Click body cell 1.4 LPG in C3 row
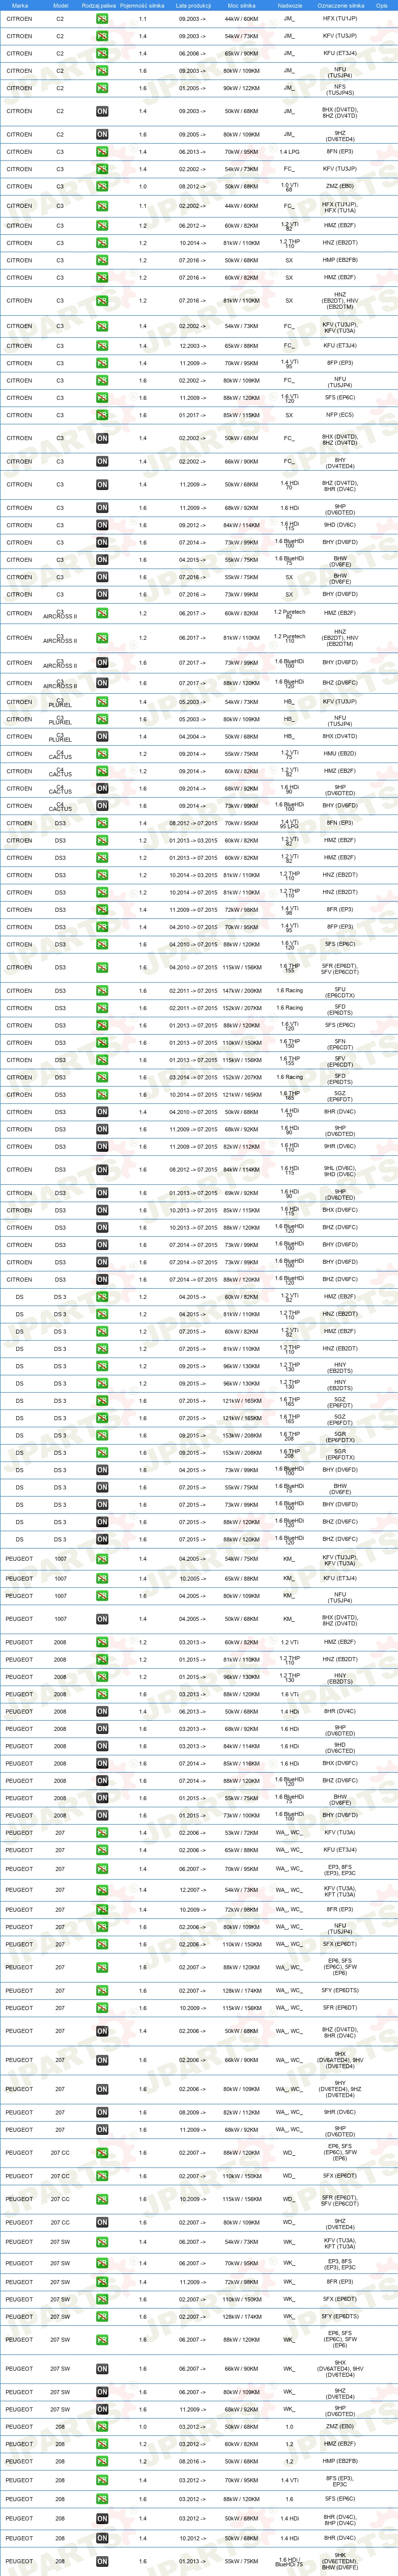Image resolution: width=398 pixels, height=2576 pixels. [289, 152]
